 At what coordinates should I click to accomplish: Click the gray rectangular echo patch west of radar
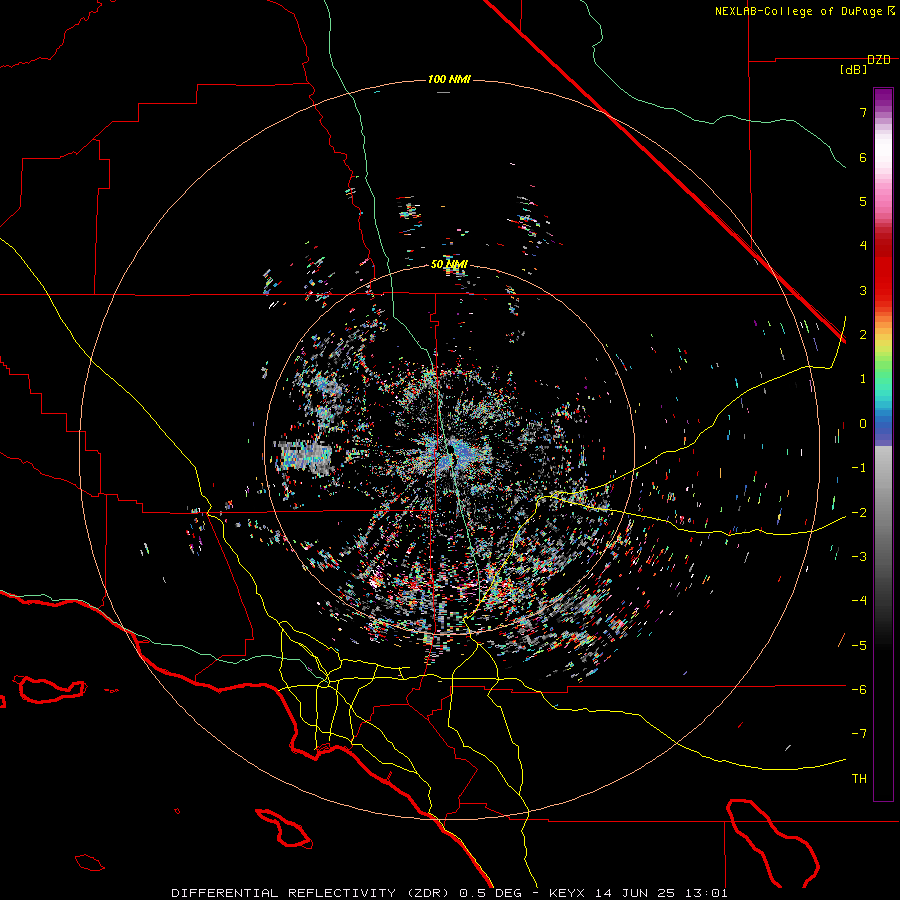point(304,457)
